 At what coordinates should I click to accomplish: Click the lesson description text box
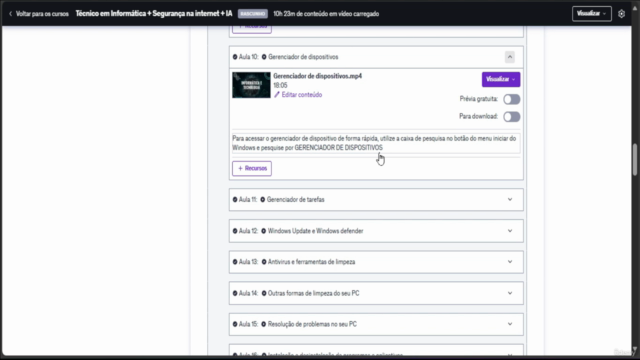[376, 143]
